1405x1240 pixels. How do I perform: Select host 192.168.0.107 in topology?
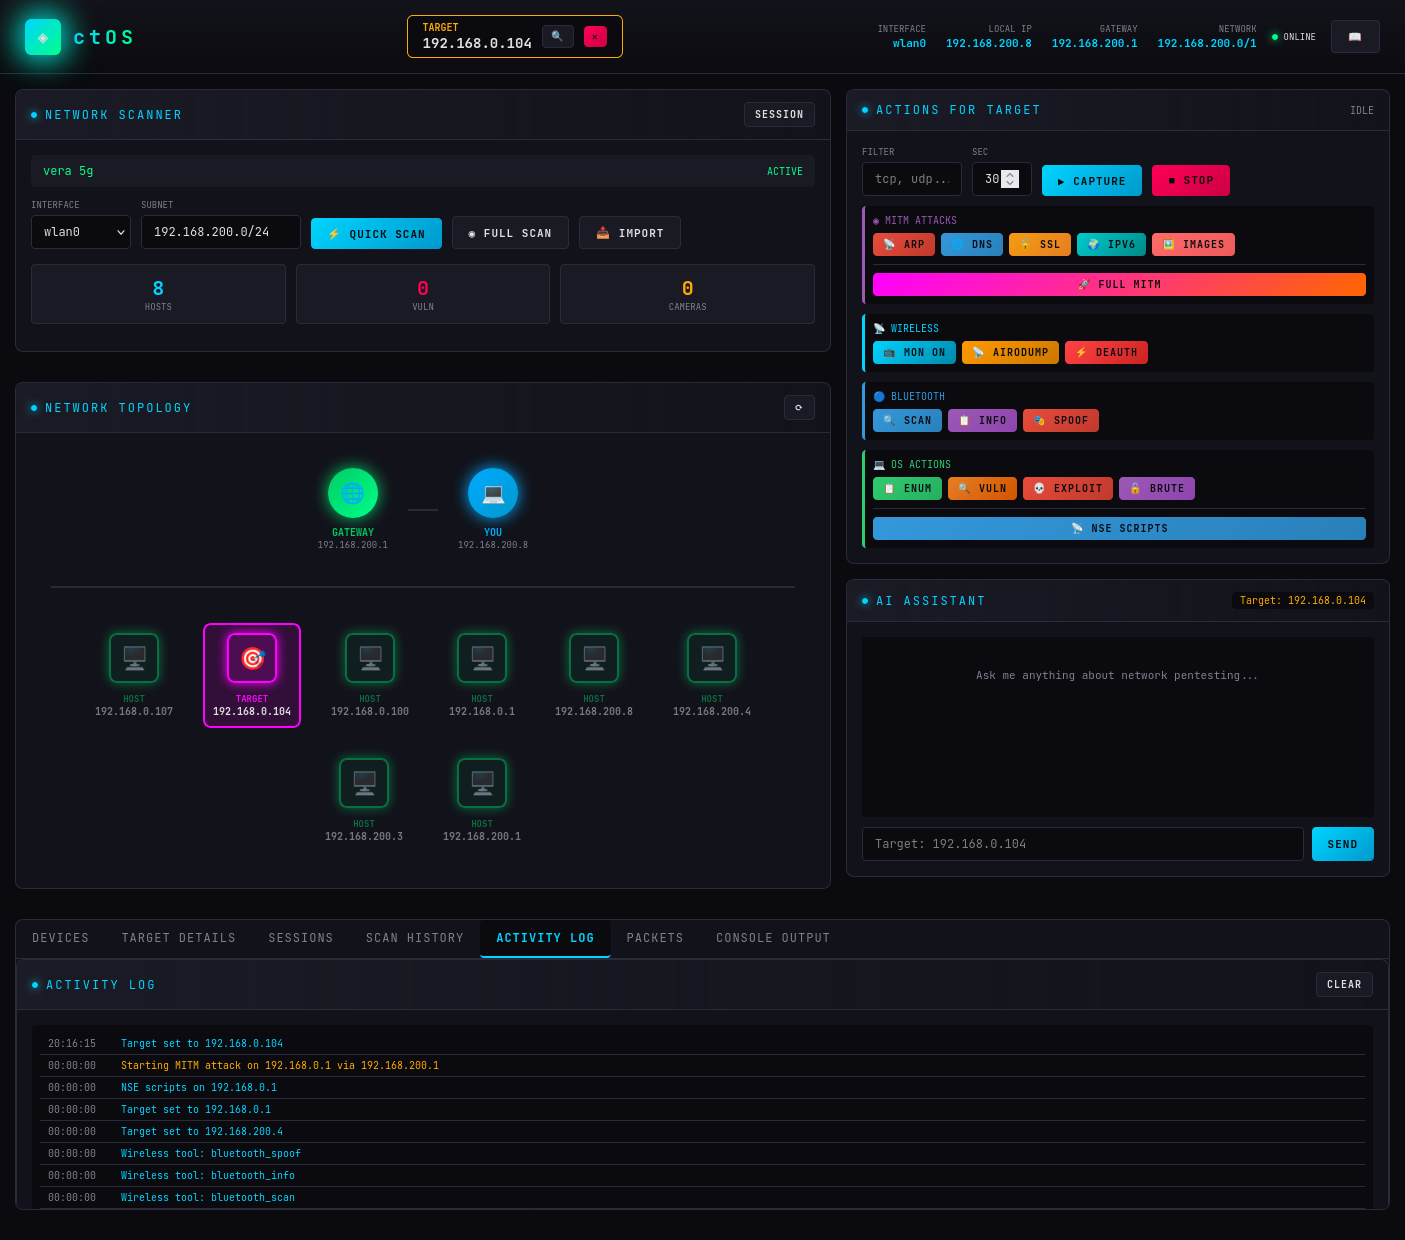pyautogui.click(x=134, y=675)
